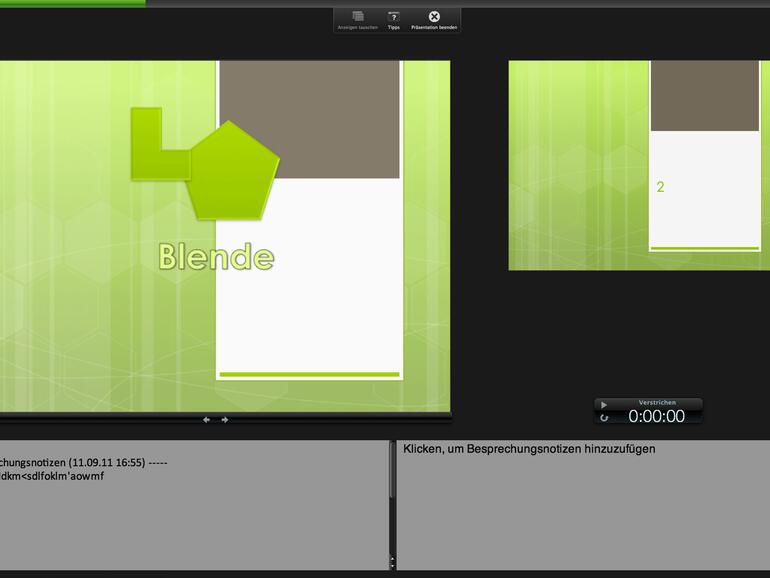Click the notes scrollbar up arrow
Screen dimensions: 770x578
click(392, 559)
